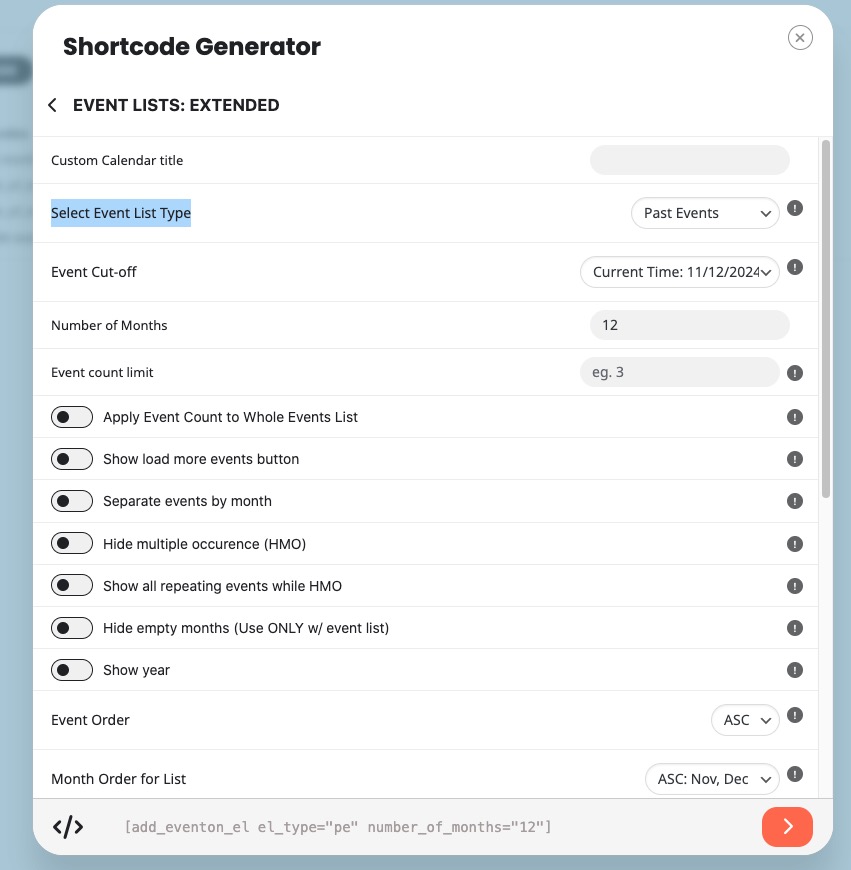The image size is (851, 870).
Task: Click info icon next to Show year
Action: 794,670
